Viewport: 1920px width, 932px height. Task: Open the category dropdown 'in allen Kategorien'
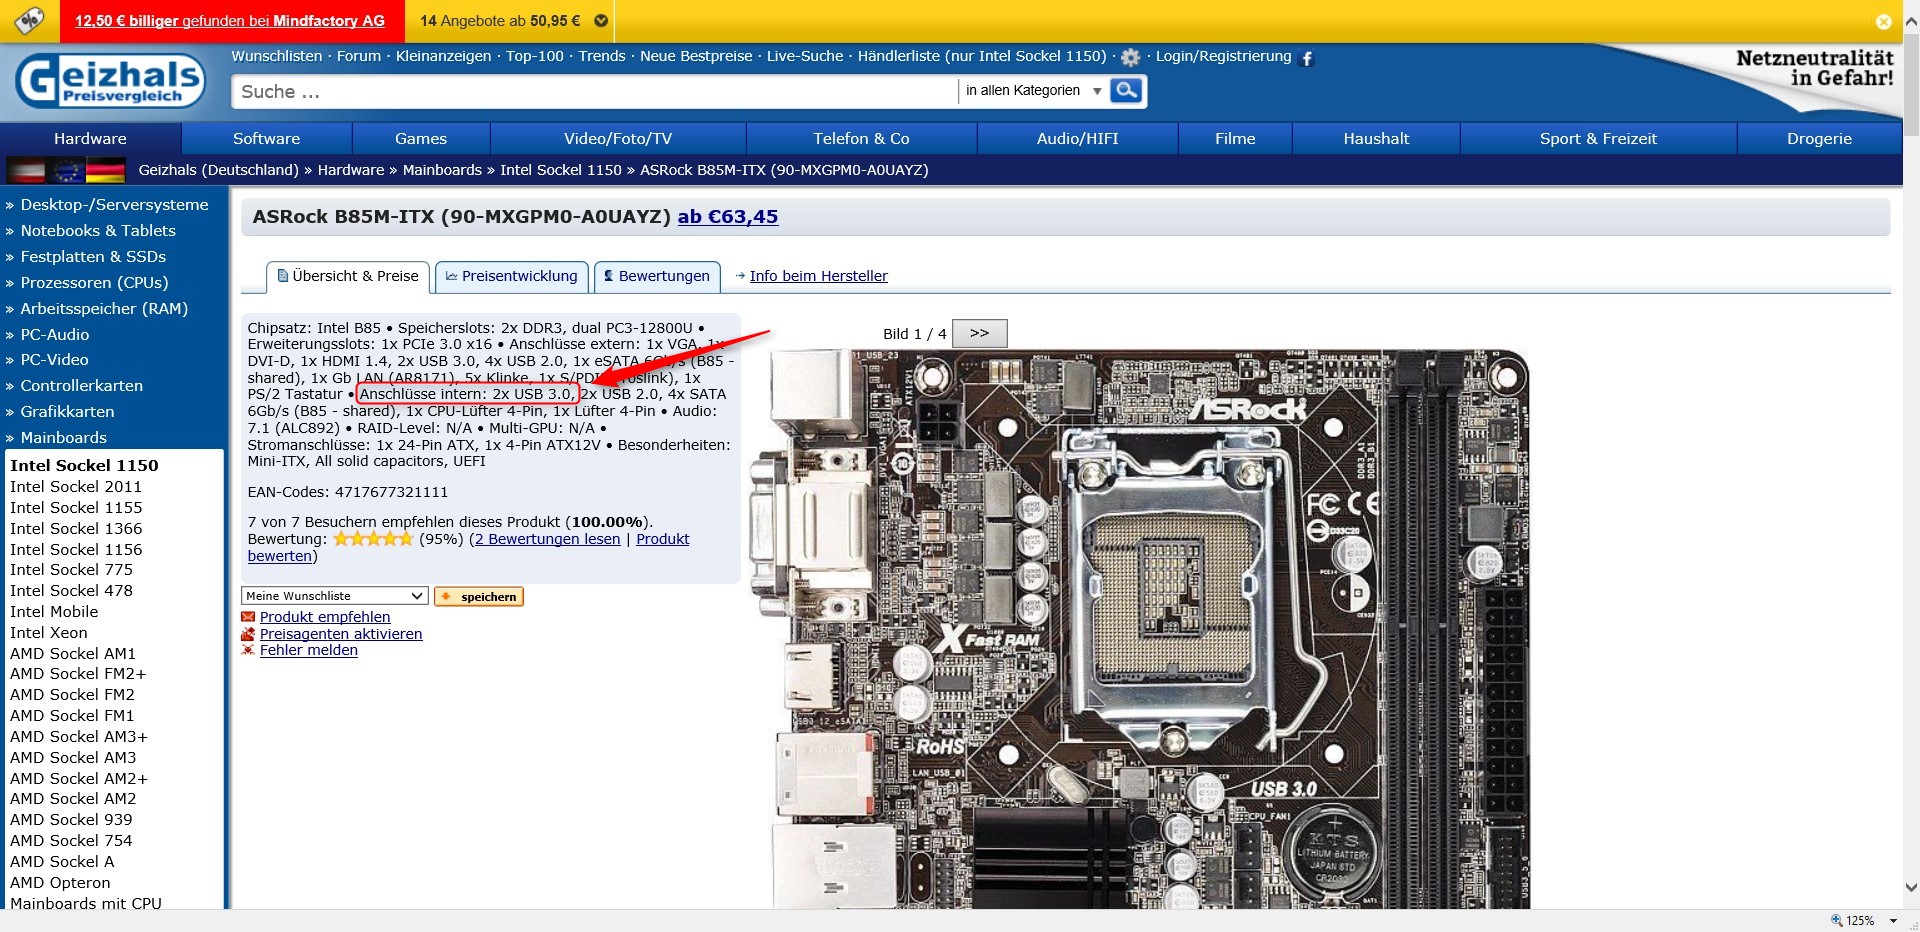click(1033, 91)
